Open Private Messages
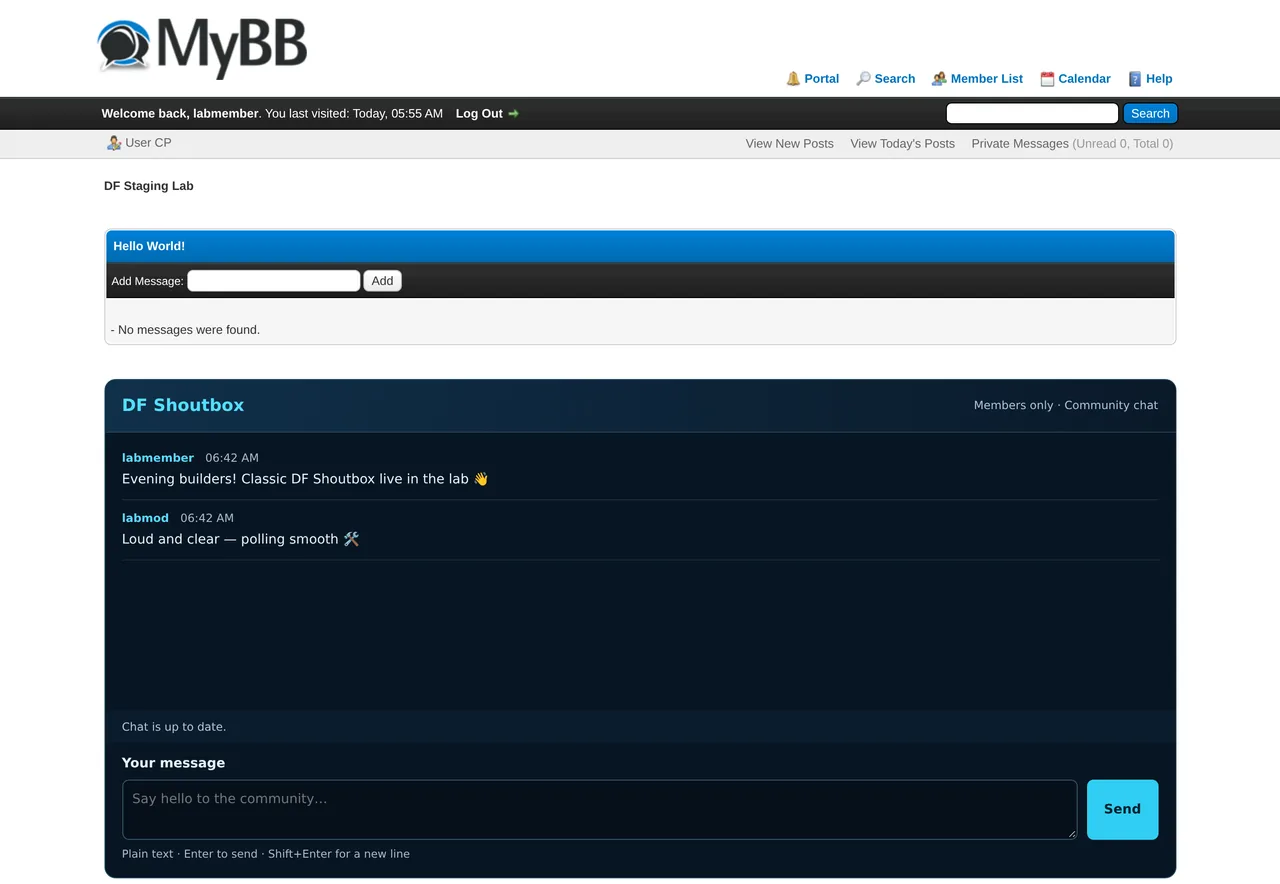Screen dimensions: 1280x884 point(1020,144)
